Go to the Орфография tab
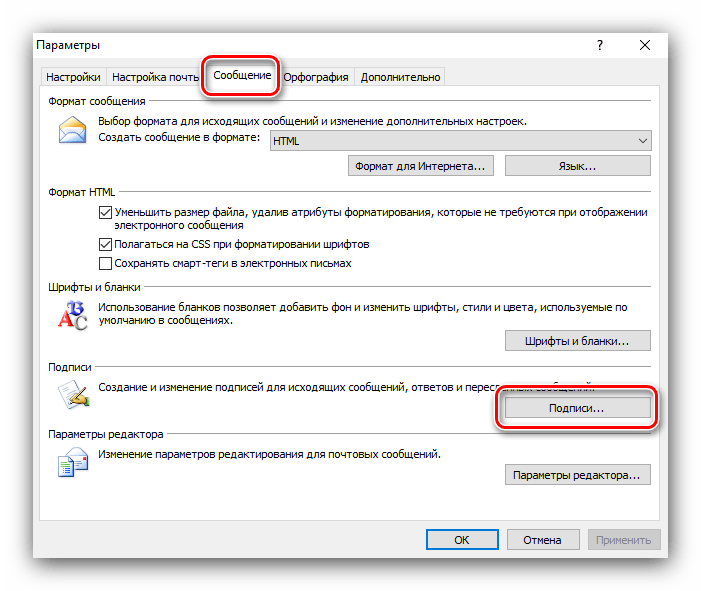This screenshot has width=701, height=591. pos(315,77)
